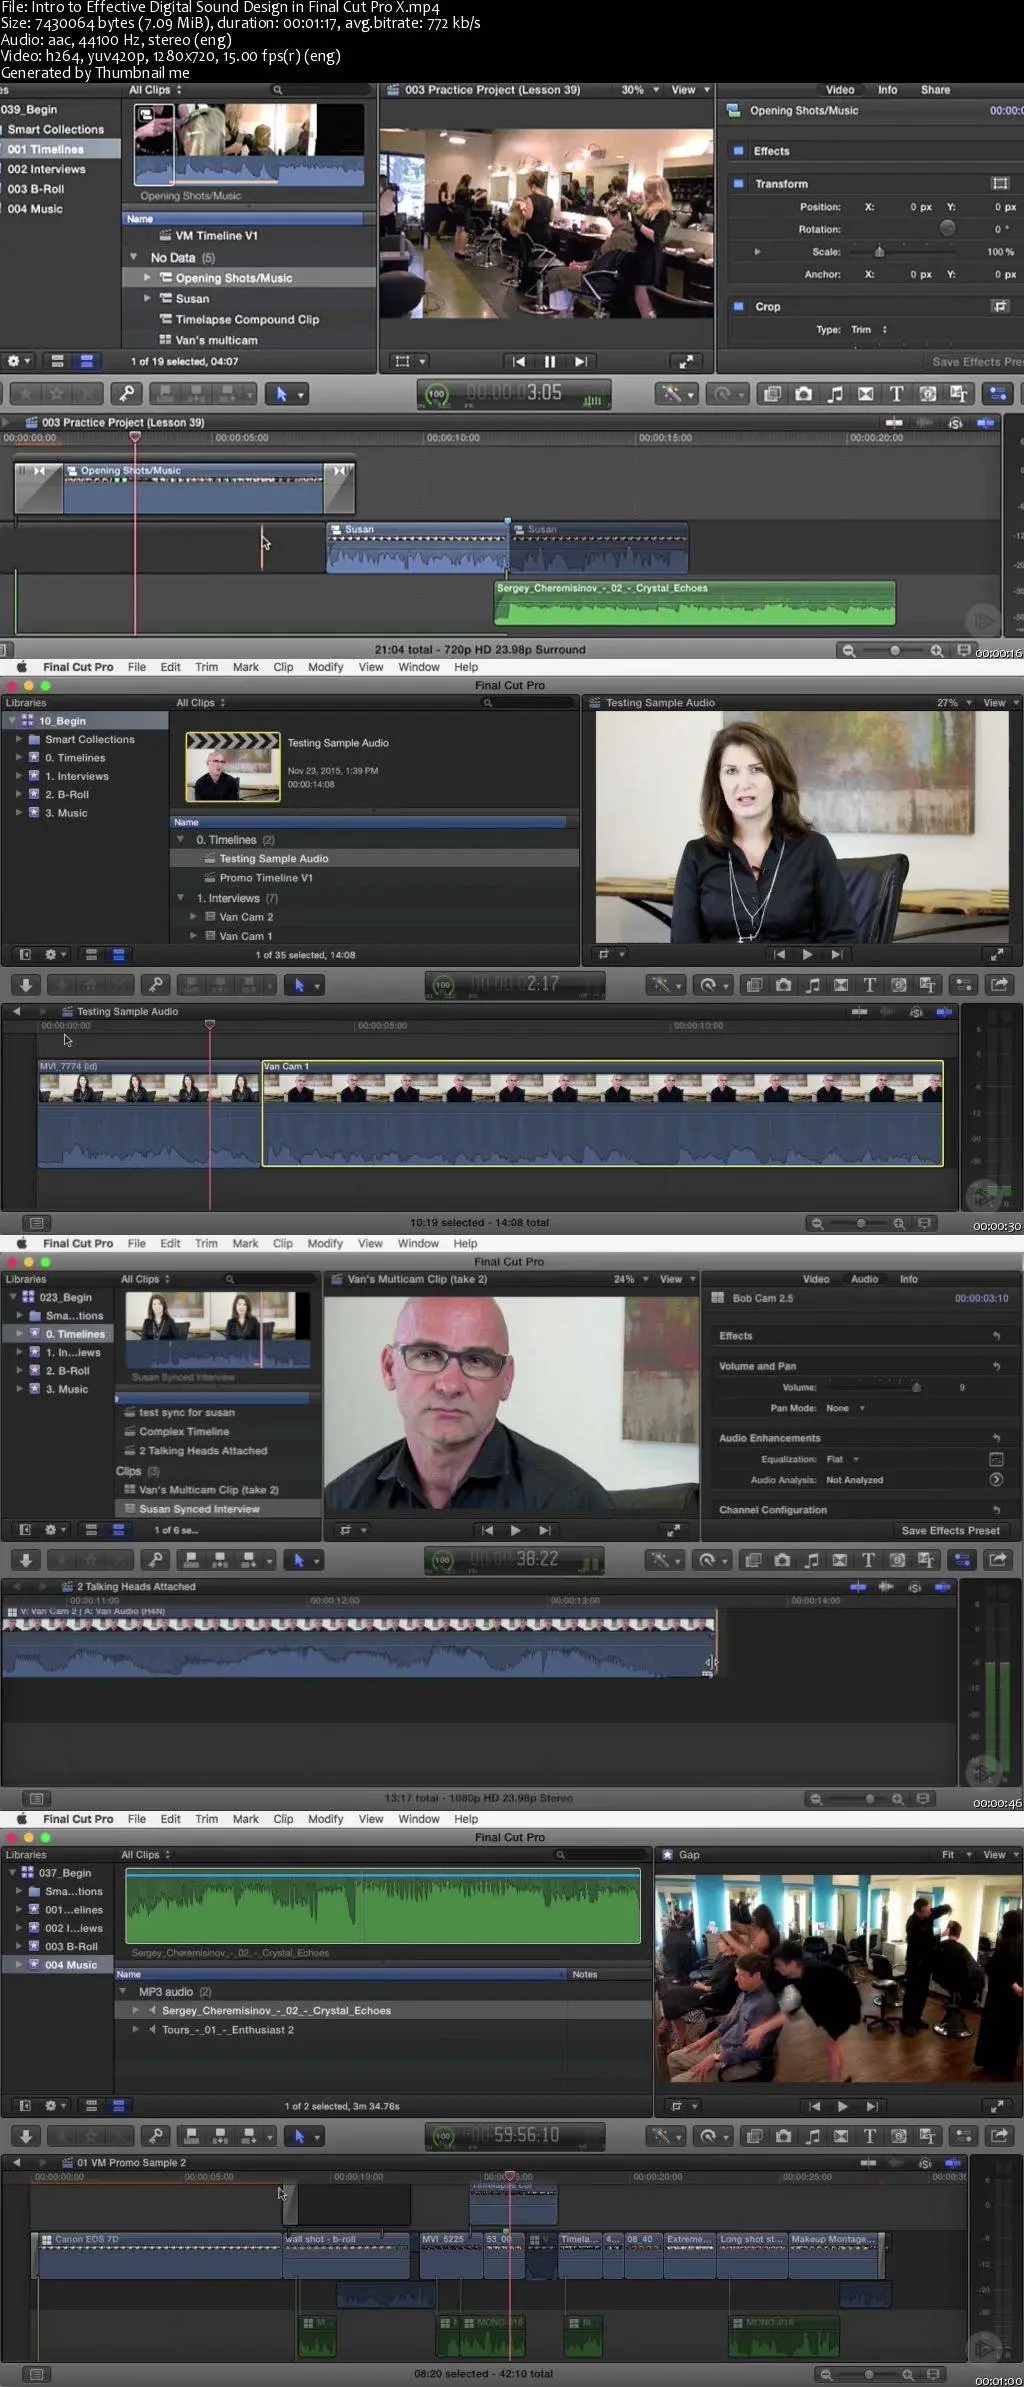Click the Notes column header in the browser

585,1974
